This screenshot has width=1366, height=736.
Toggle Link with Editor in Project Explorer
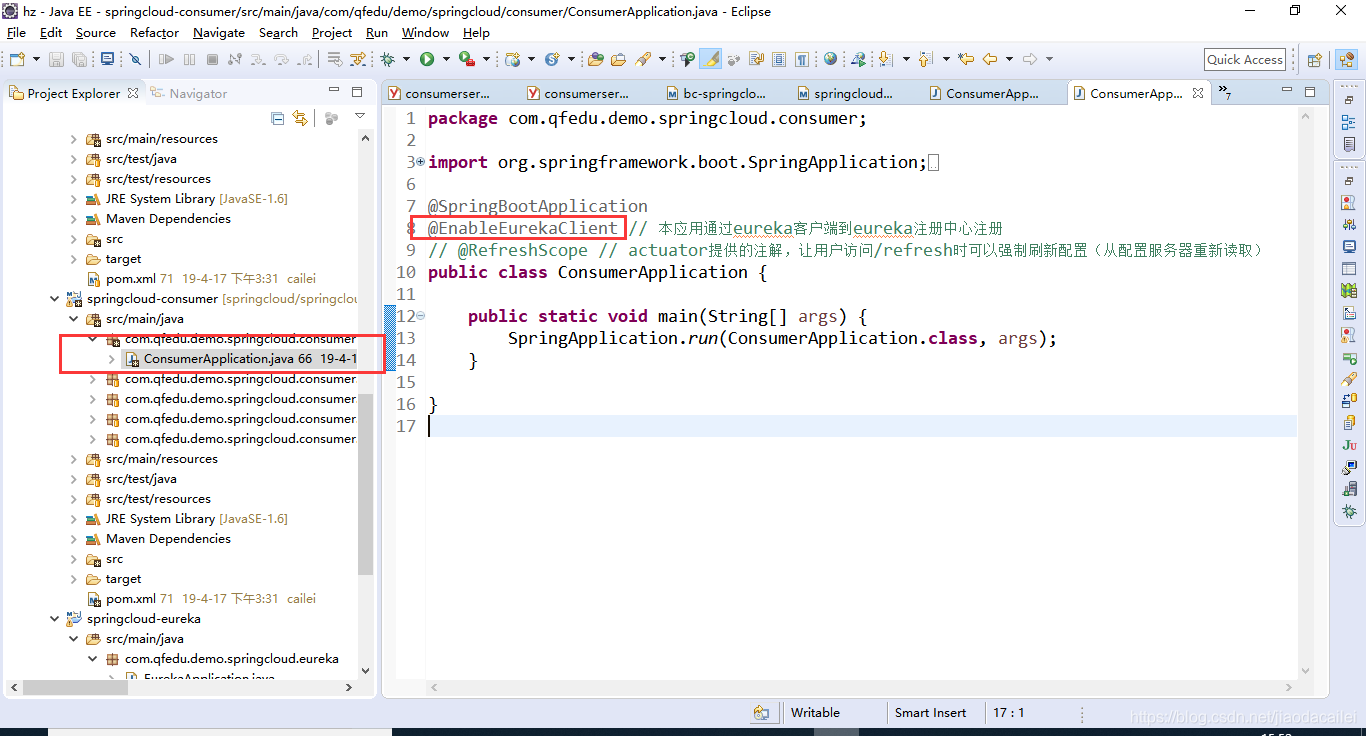[300, 118]
